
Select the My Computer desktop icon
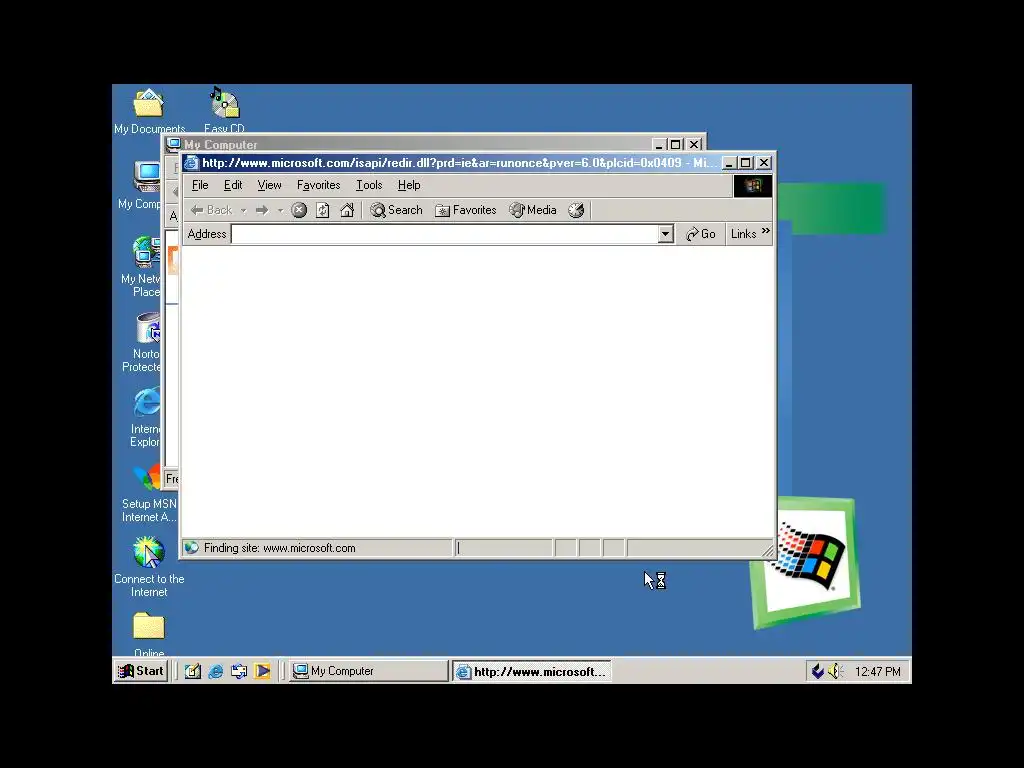point(140,185)
